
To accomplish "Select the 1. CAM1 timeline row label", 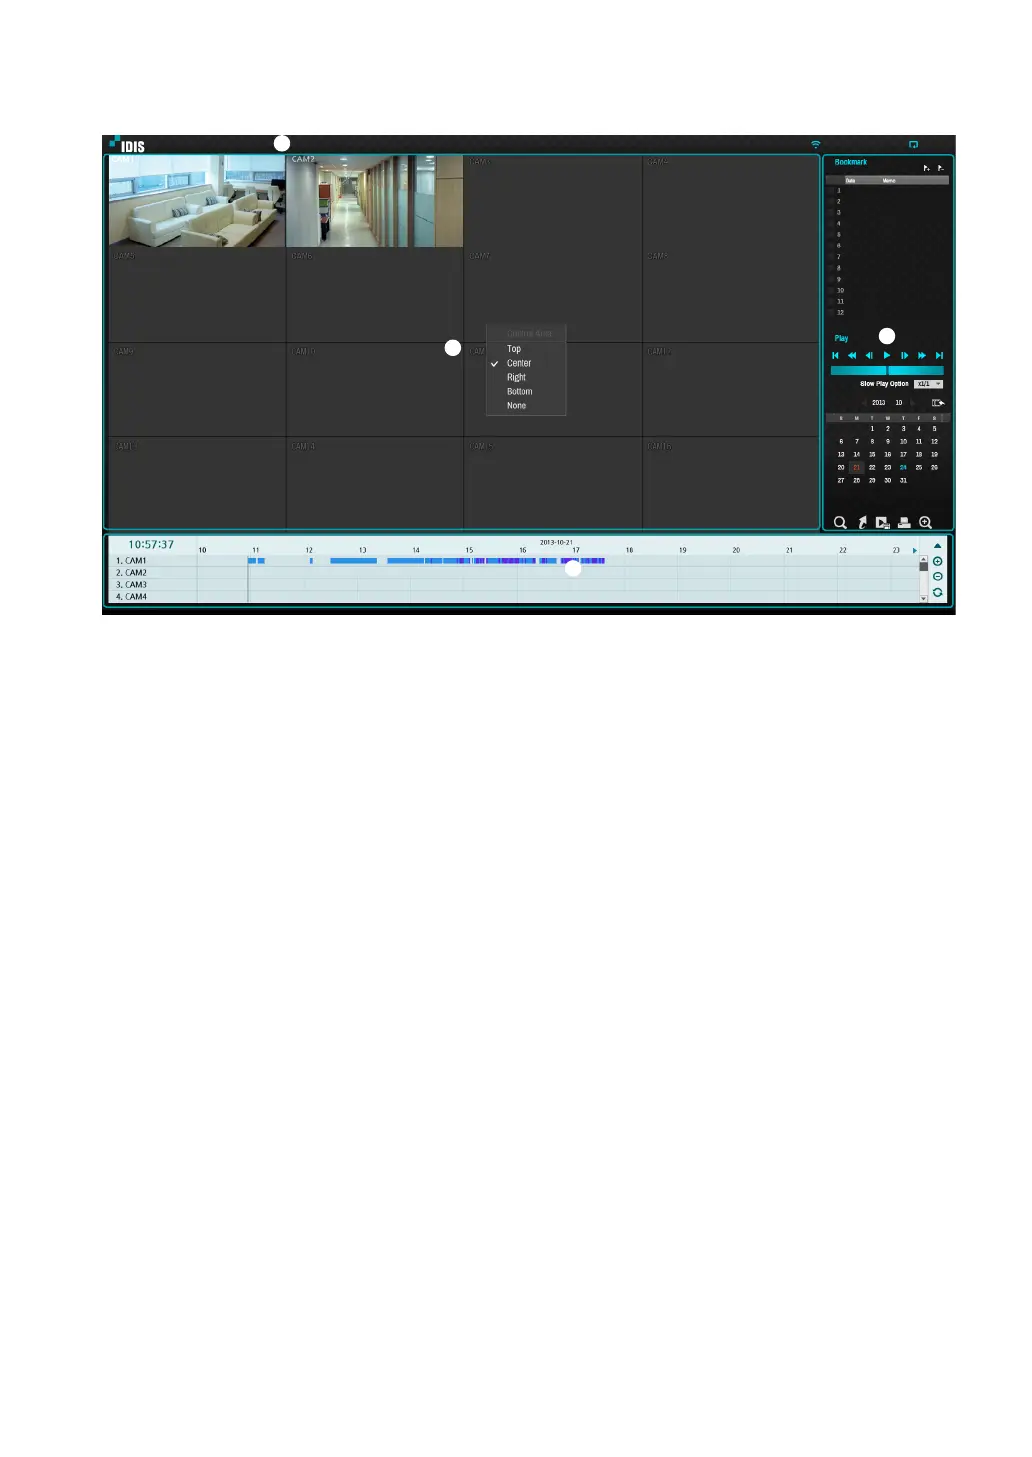I will click(x=131, y=561).
